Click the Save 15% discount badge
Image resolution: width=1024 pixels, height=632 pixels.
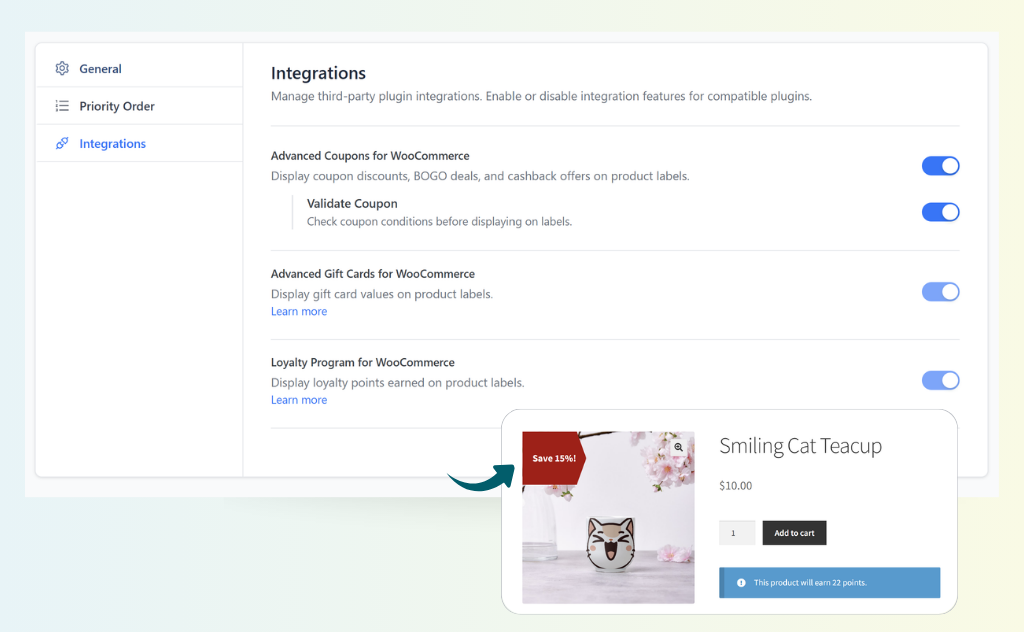(553, 458)
